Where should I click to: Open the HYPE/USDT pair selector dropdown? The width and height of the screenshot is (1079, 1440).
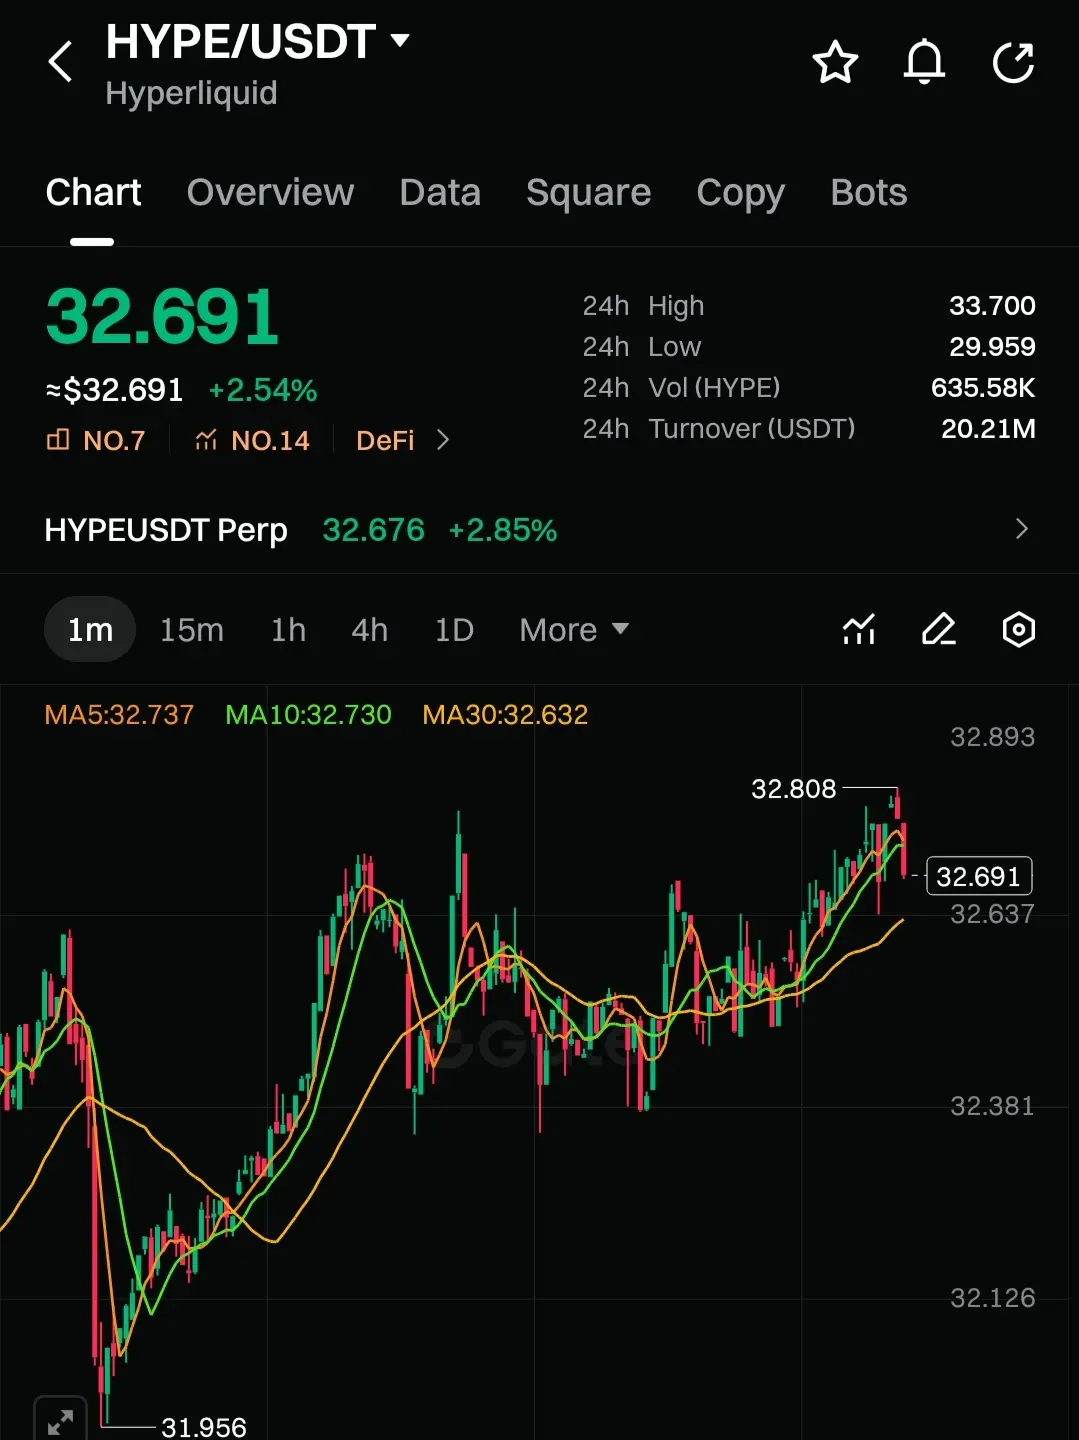click(257, 42)
